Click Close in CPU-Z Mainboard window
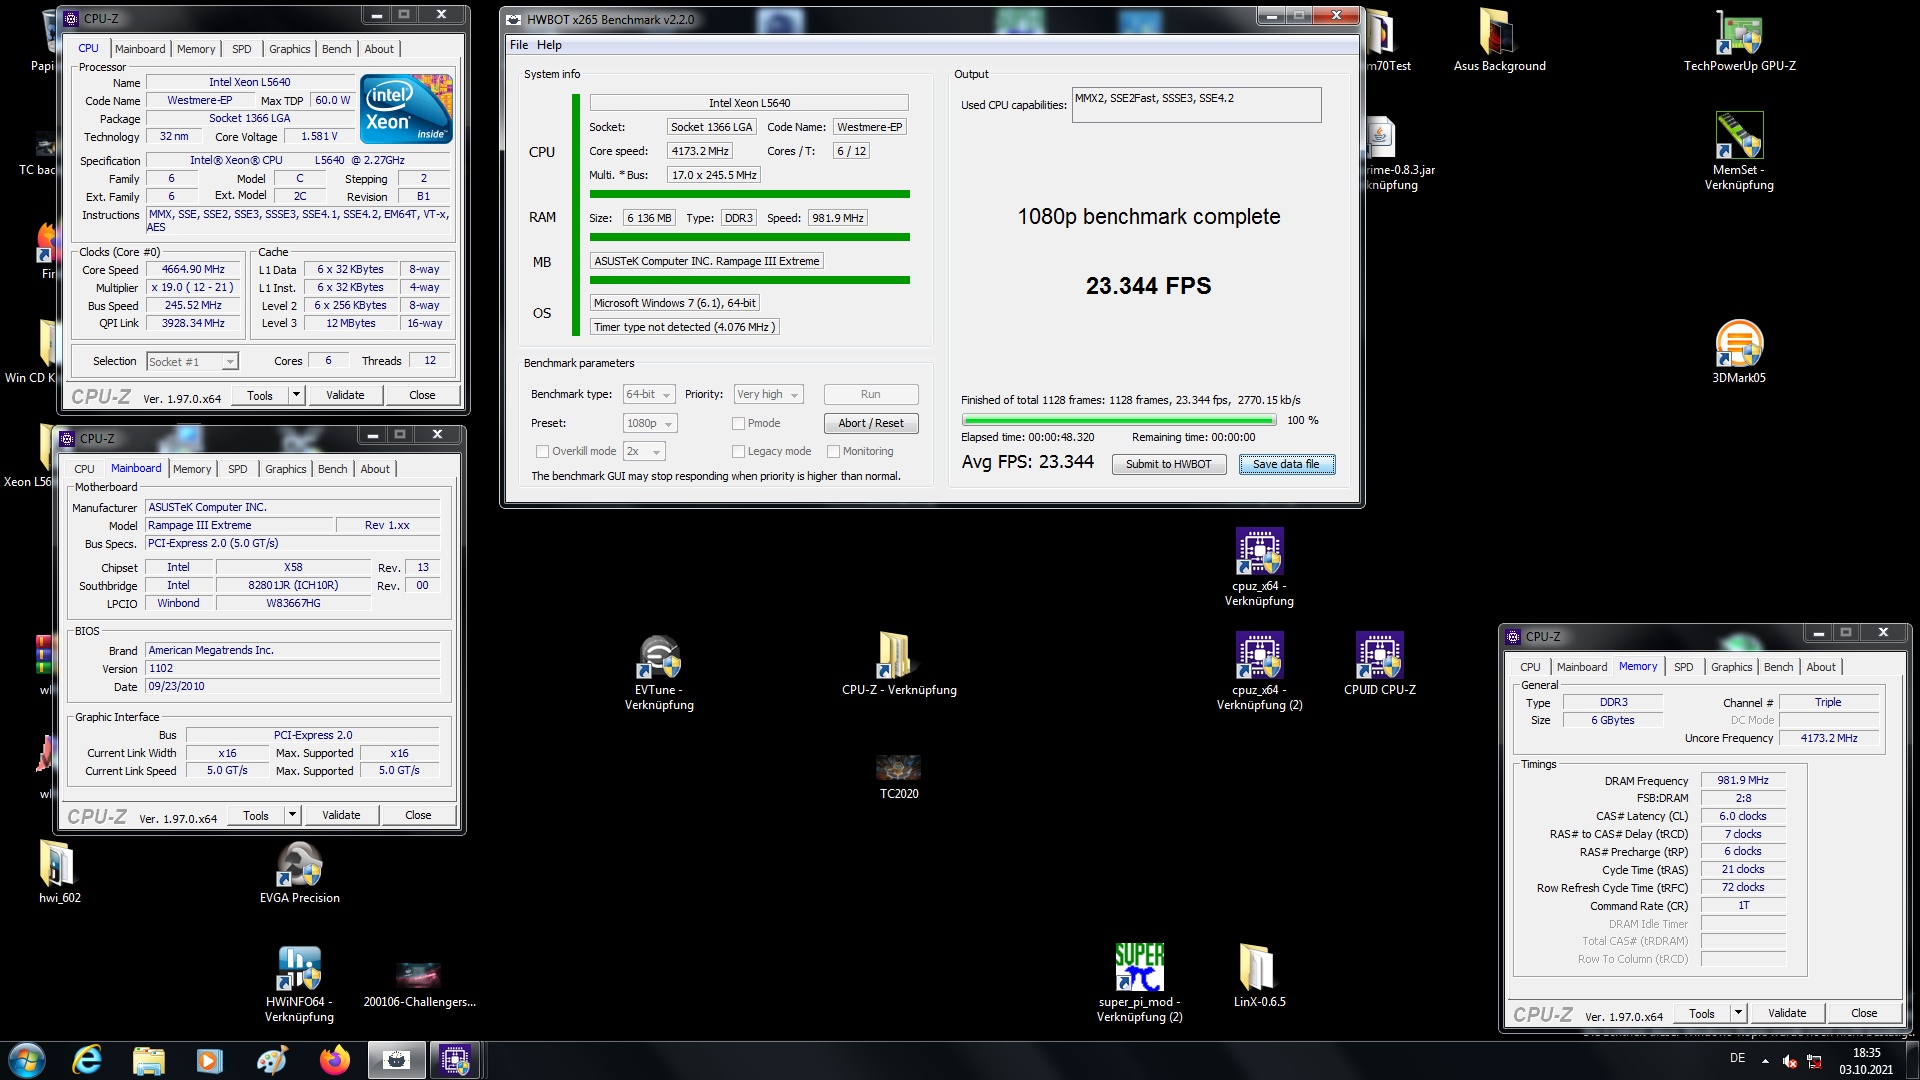The image size is (1920, 1080). coord(418,815)
